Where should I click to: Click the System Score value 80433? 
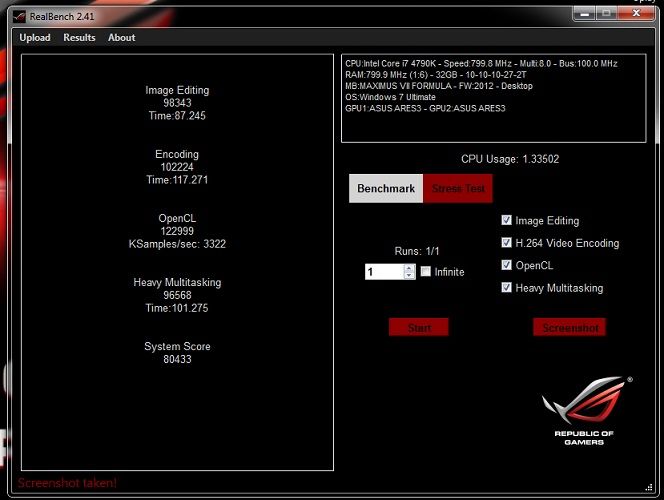click(x=177, y=359)
